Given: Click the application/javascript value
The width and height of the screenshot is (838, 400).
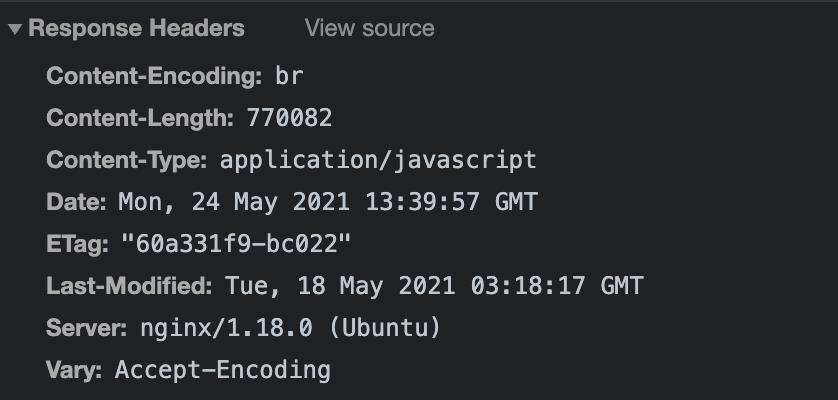Looking at the screenshot, I should [x=378, y=160].
